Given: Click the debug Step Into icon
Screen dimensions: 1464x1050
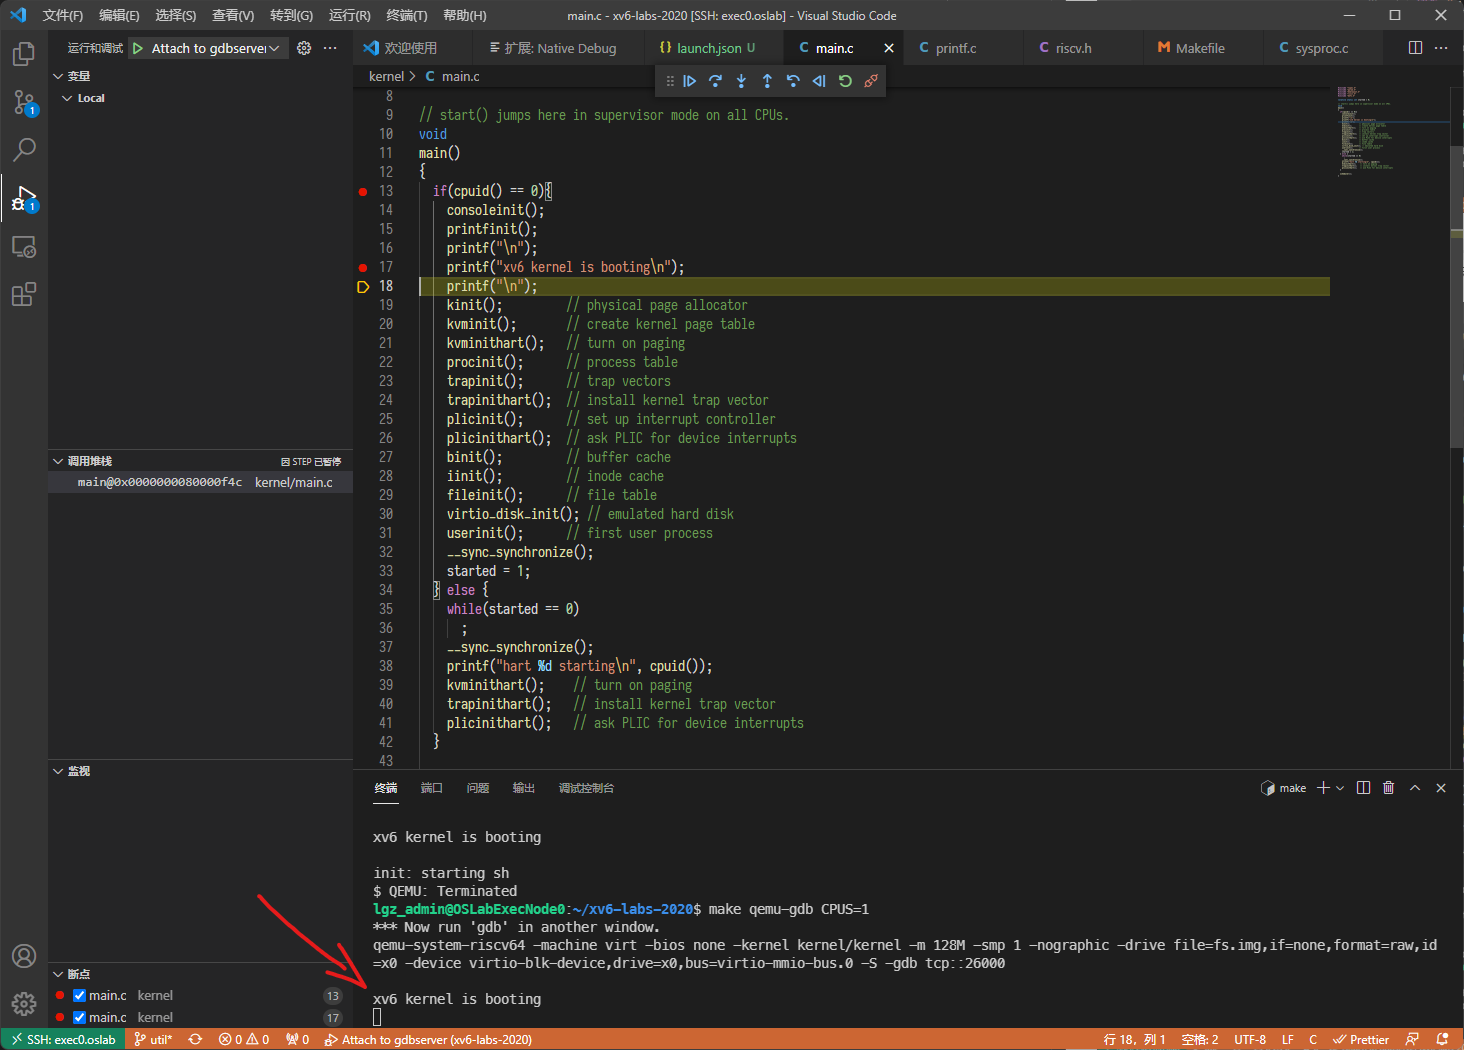Looking at the screenshot, I should 741,81.
